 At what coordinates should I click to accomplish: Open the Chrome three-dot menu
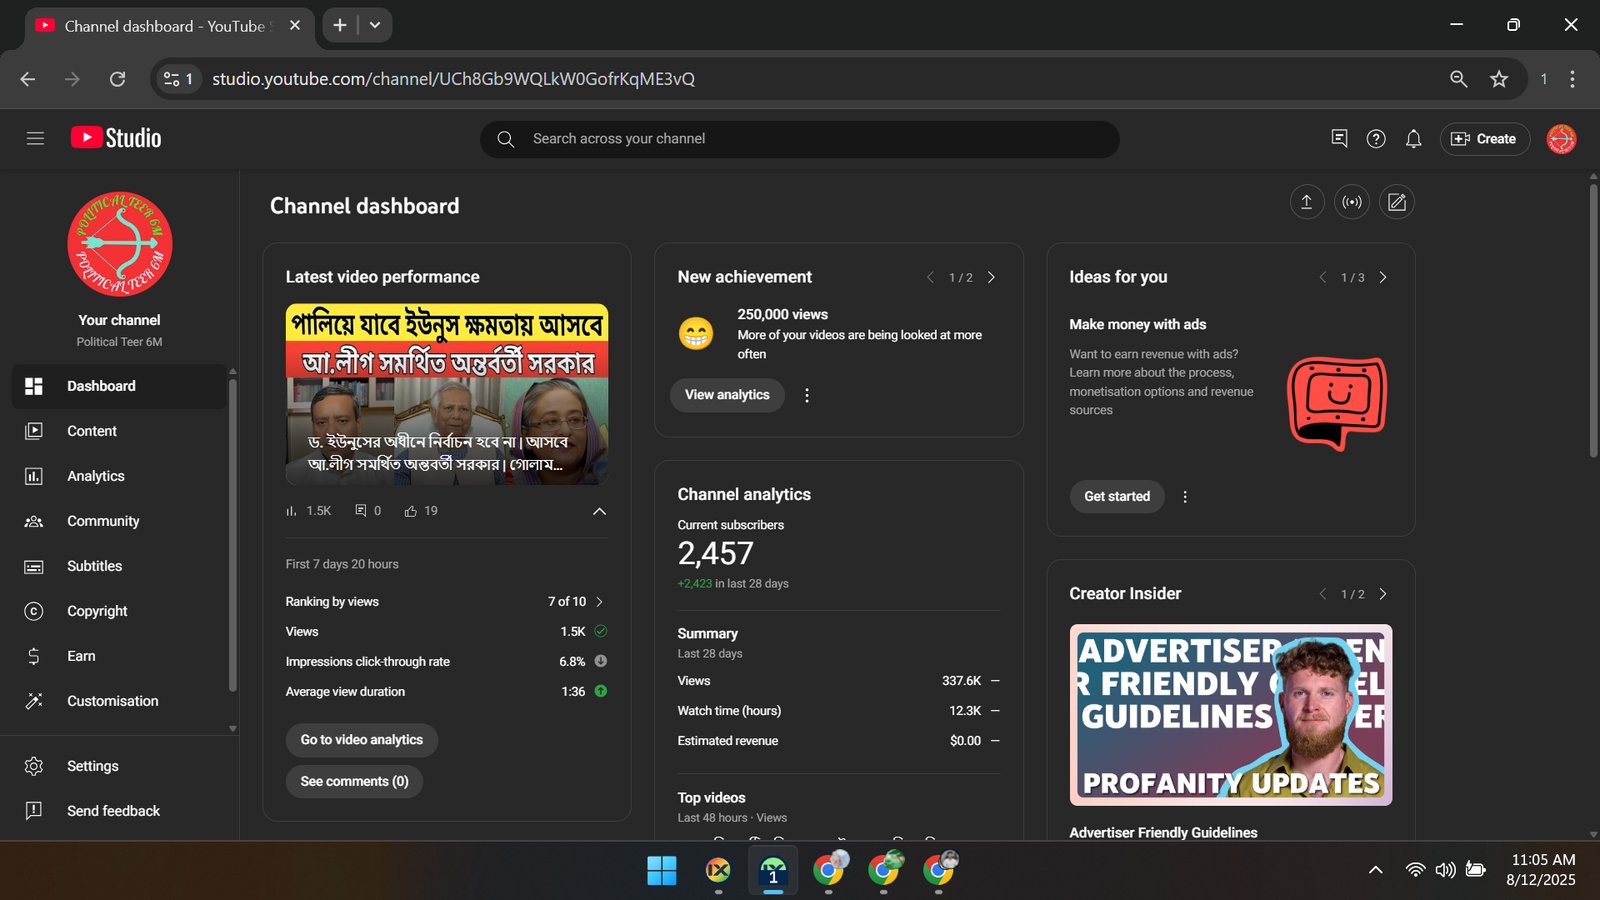click(x=1572, y=79)
